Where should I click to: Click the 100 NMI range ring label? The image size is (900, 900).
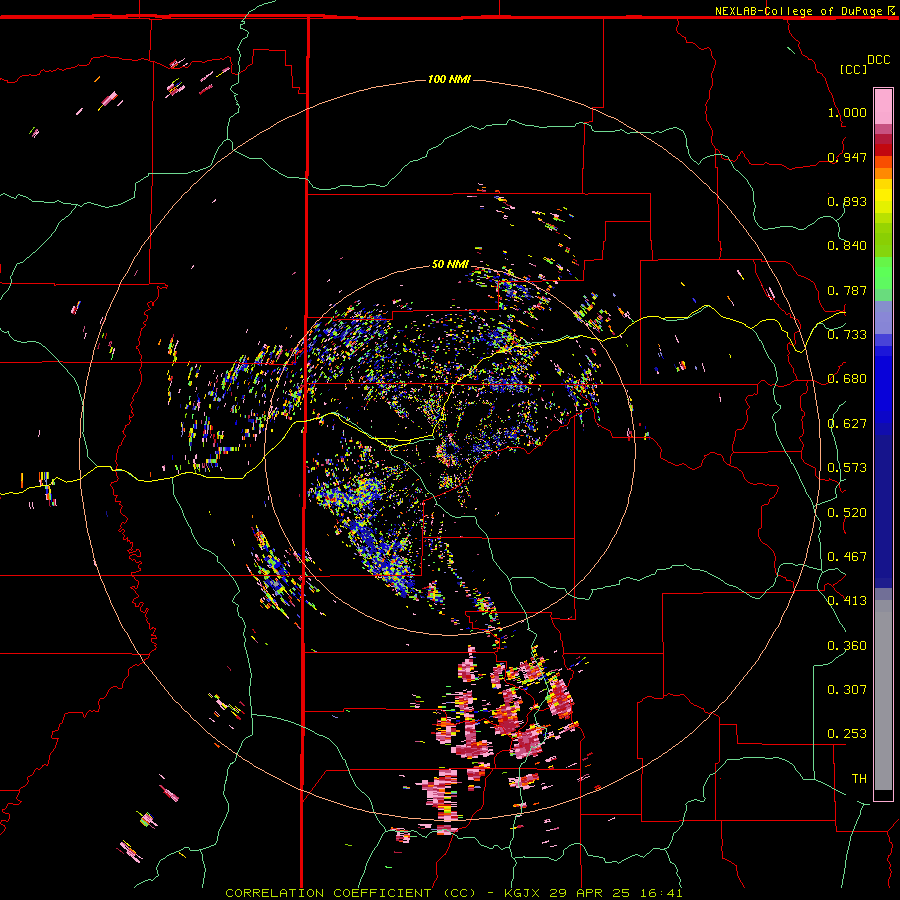point(449,79)
